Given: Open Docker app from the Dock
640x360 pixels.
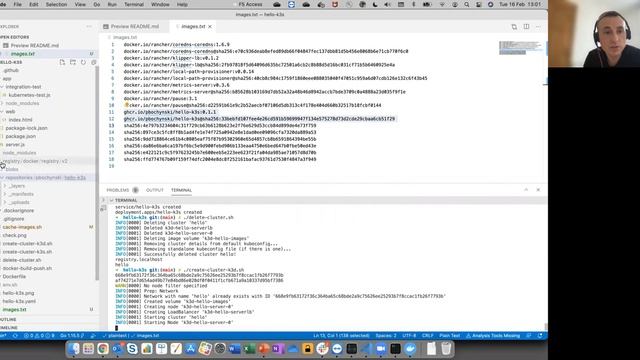Looking at the screenshot, I should click(x=410, y=349).
